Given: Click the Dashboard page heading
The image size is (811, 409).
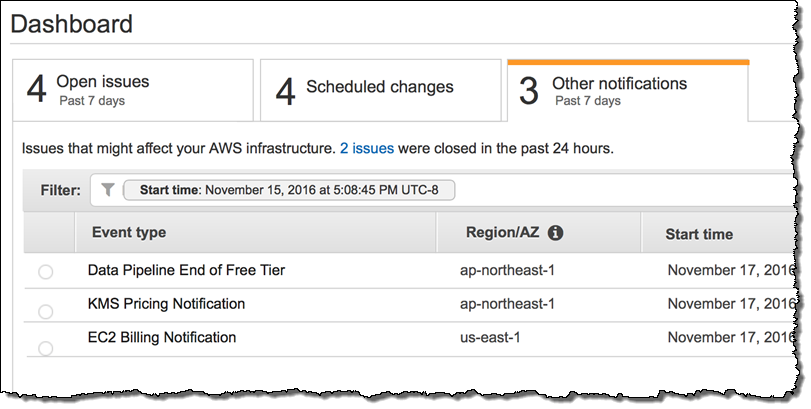Looking at the screenshot, I should (71, 23).
